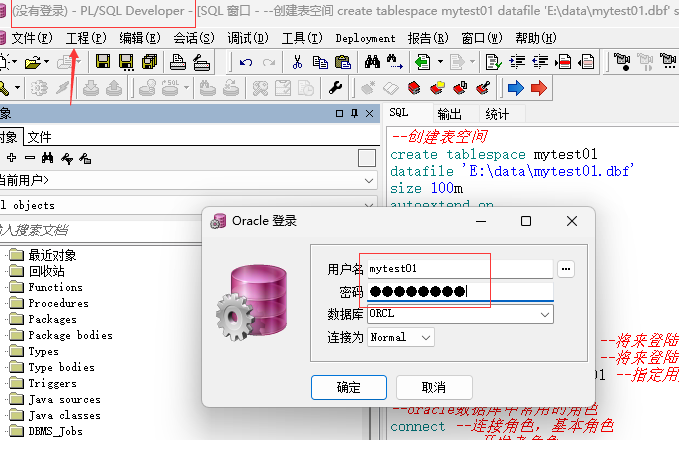Select the Java sources folder
Viewport: 679px width, 453px height.
64,399
